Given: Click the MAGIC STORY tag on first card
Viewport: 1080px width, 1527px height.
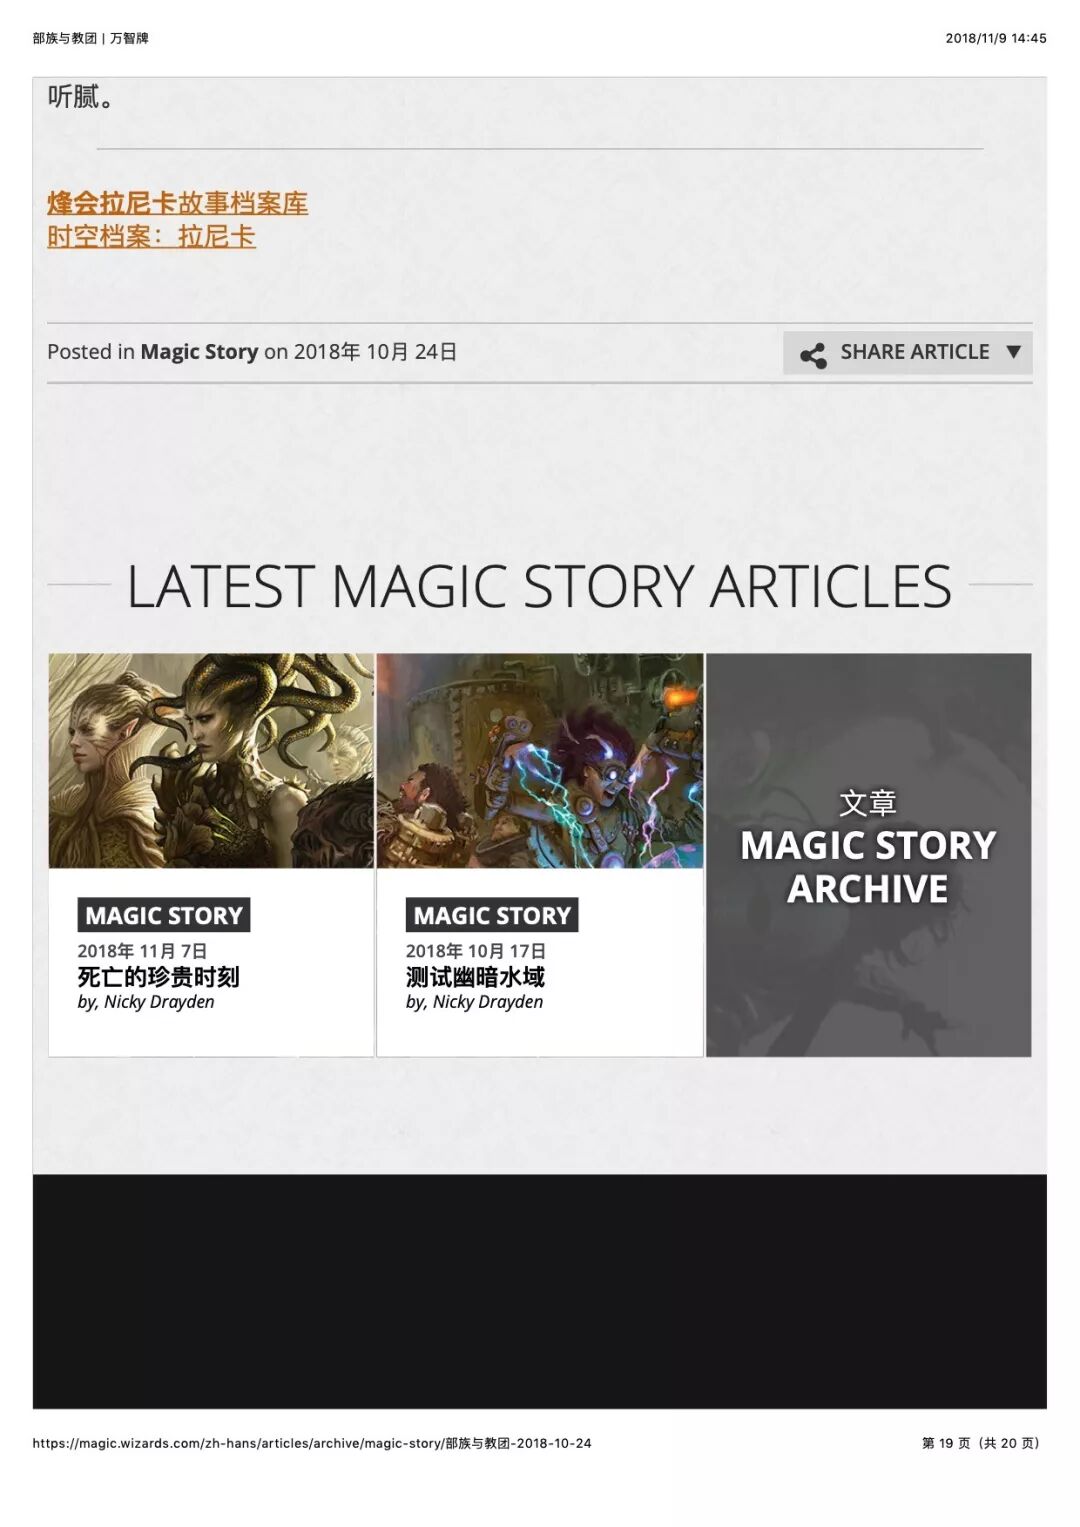Looking at the screenshot, I should point(164,915).
